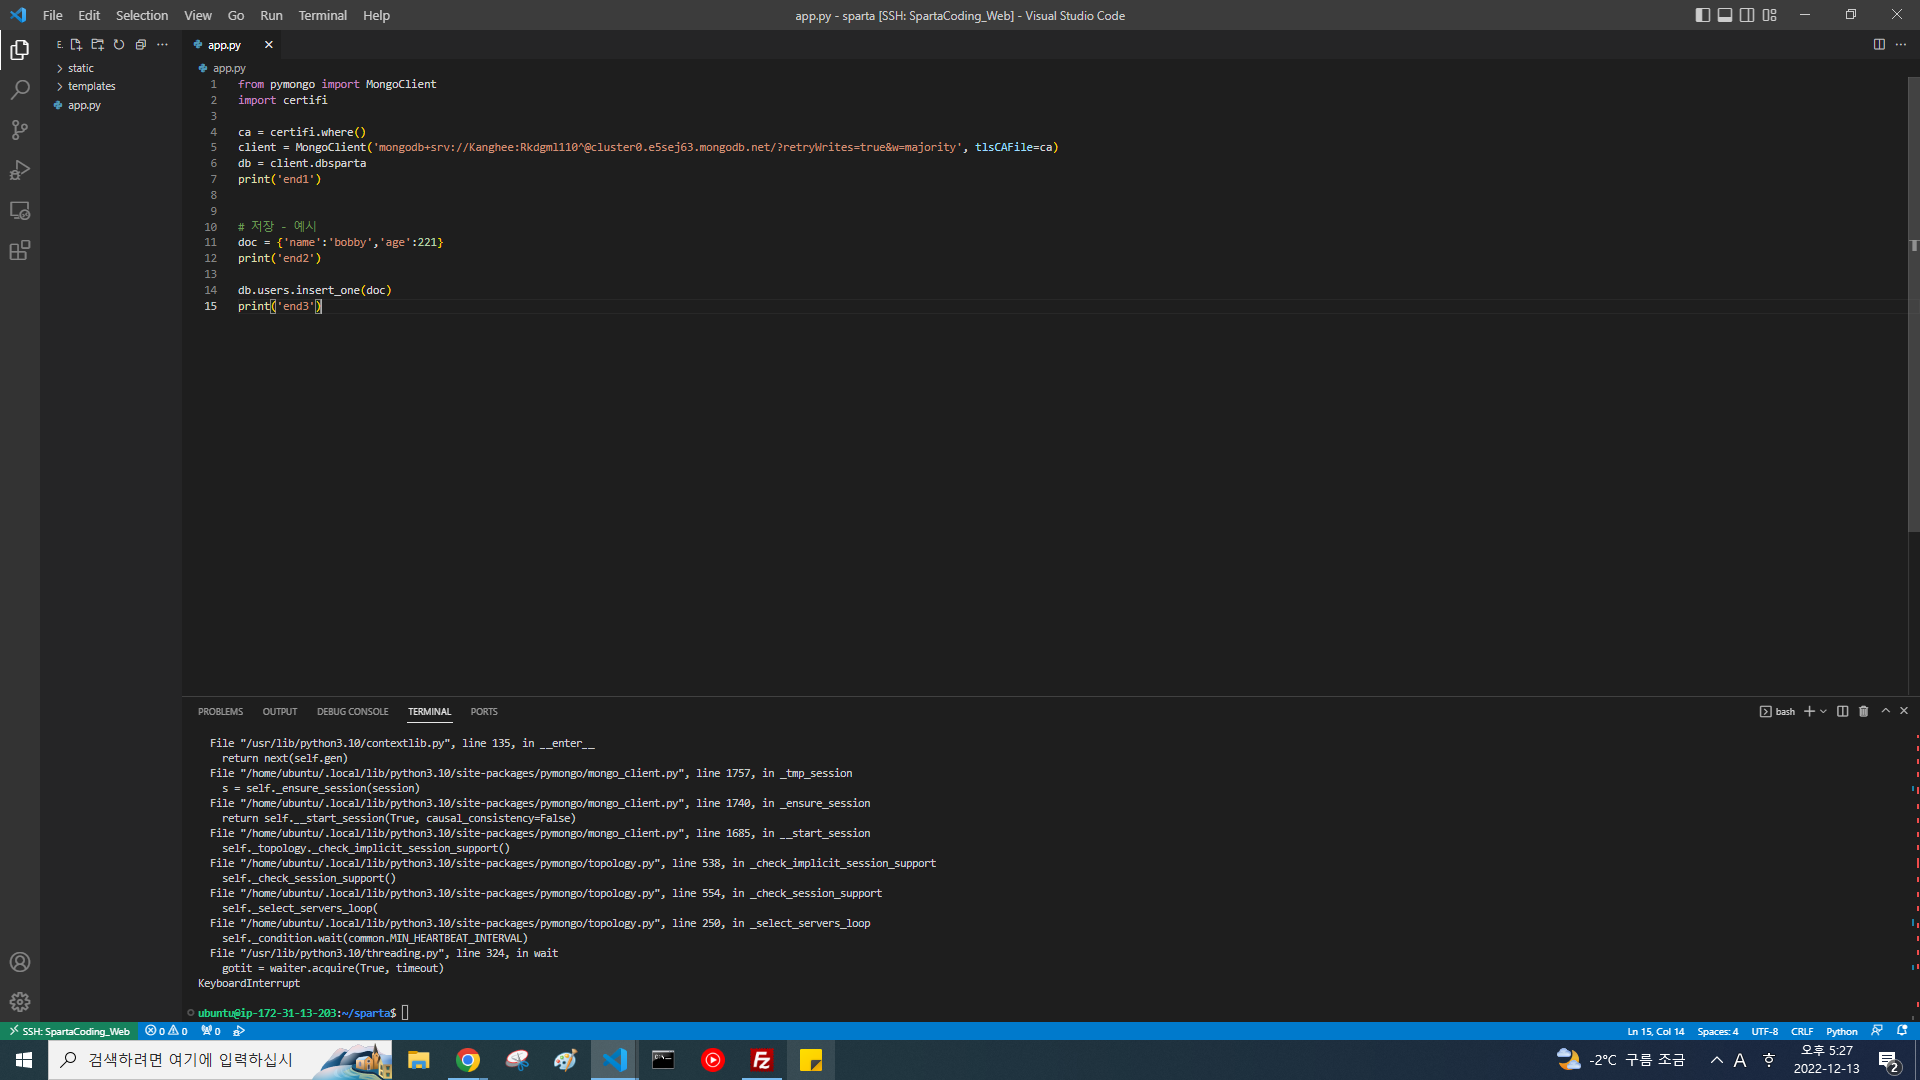
Task: Split the editor right
Action: 1879,45
